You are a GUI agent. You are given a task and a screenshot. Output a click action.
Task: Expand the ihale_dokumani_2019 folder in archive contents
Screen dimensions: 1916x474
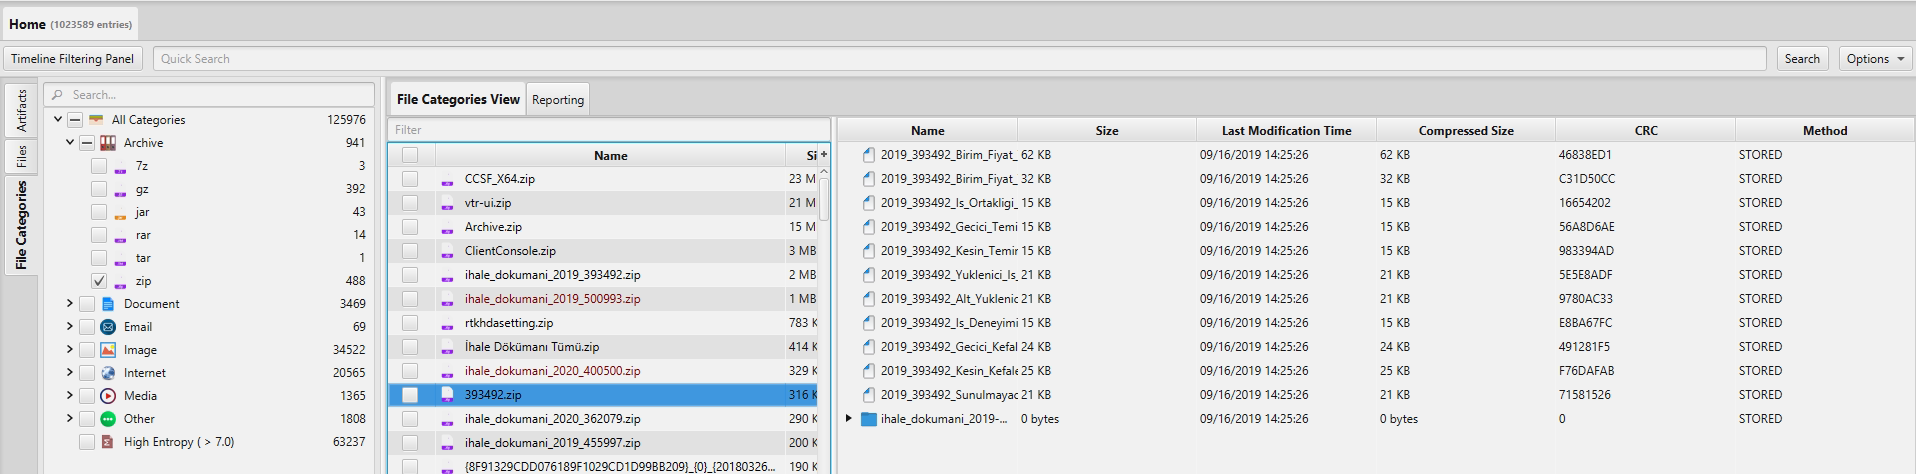pyautogui.click(x=849, y=419)
